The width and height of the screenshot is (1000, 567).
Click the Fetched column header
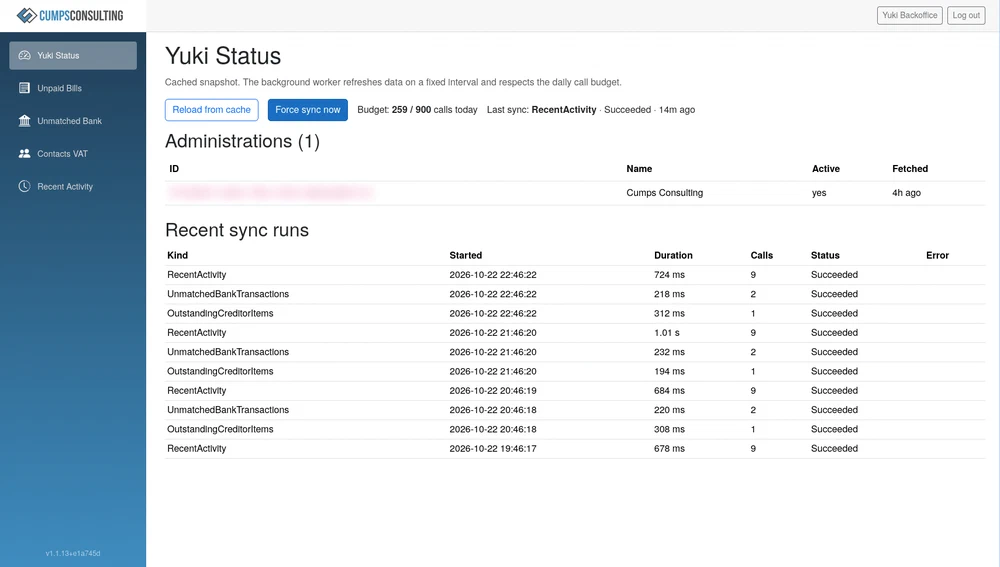(x=910, y=169)
